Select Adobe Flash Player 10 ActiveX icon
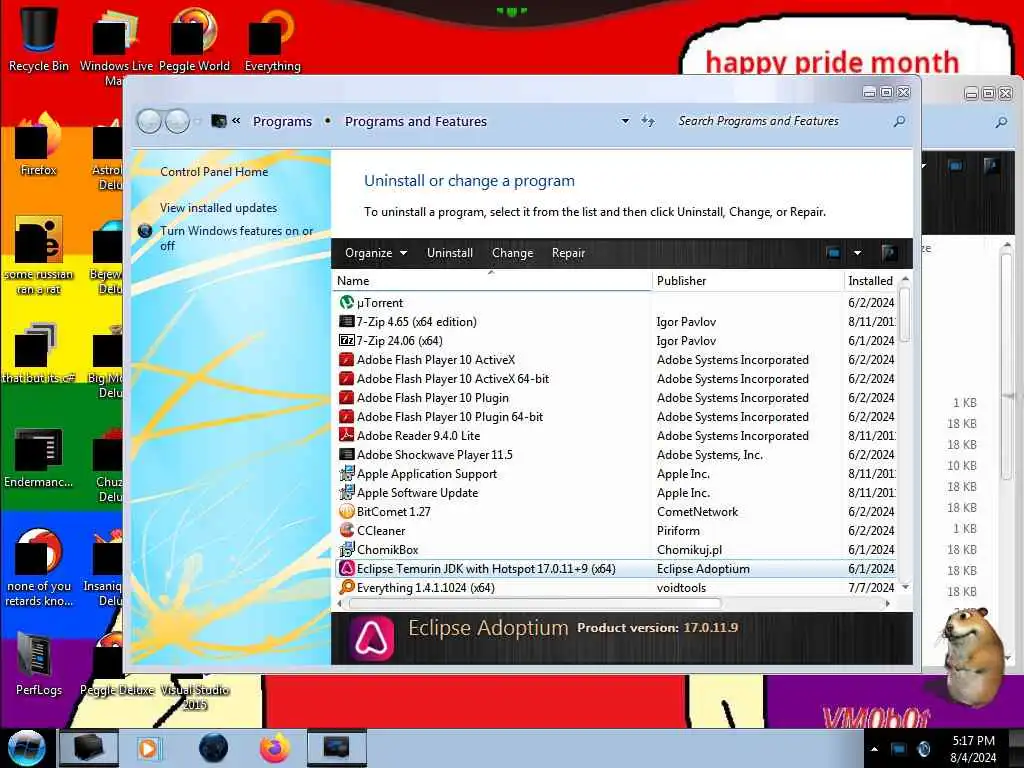1024x768 pixels. coord(346,359)
